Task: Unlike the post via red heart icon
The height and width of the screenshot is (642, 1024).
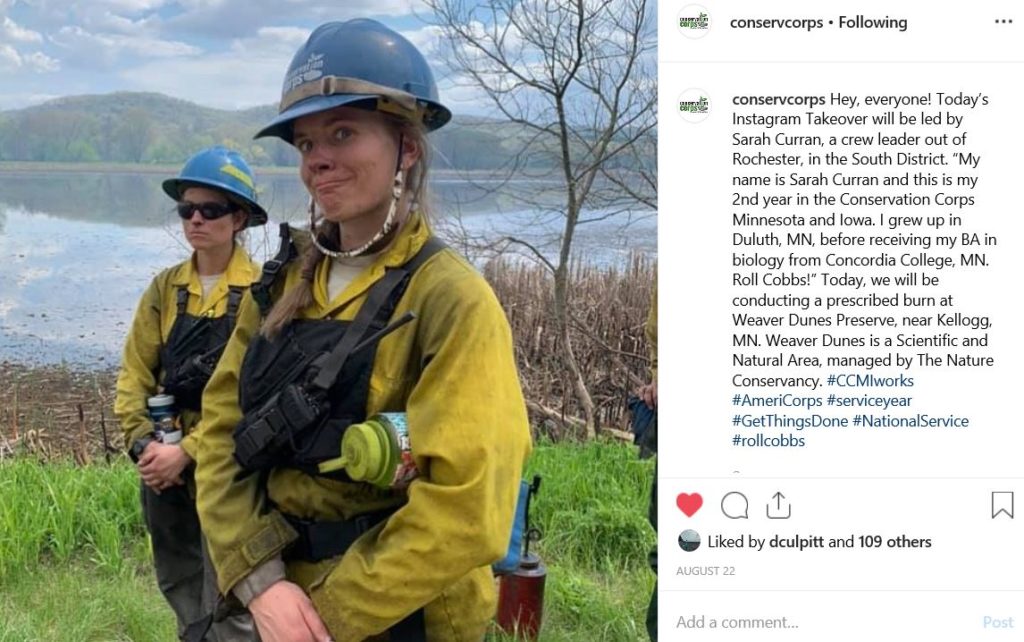Action: tap(689, 505)
